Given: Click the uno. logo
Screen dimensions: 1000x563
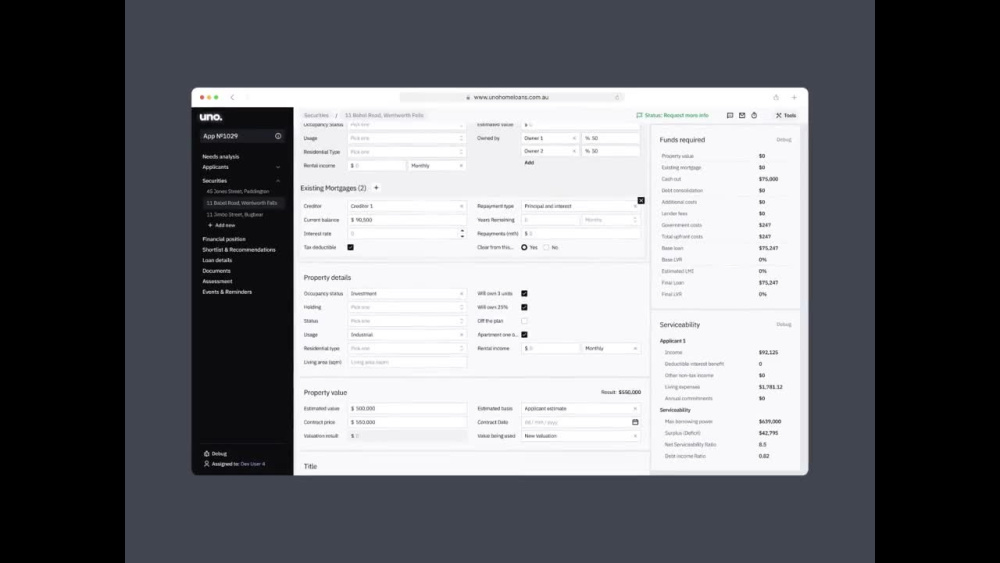Looking at the screenshot, I should [x=210, y=117].
